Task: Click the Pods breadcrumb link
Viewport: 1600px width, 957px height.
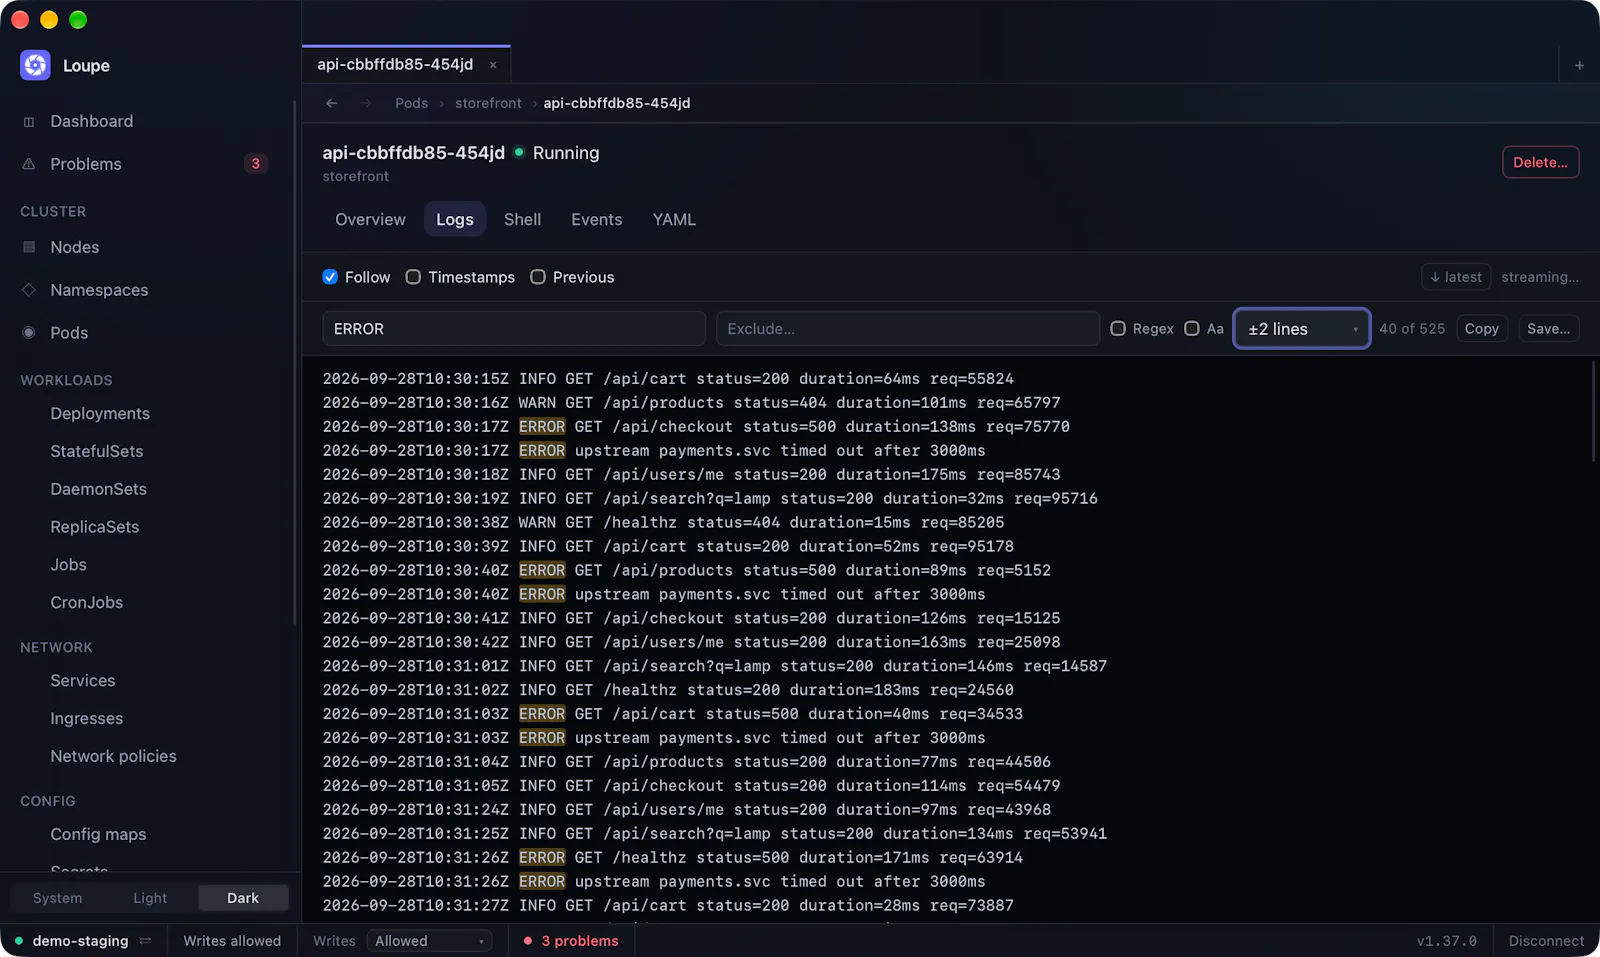Action: tap(411, 103)
